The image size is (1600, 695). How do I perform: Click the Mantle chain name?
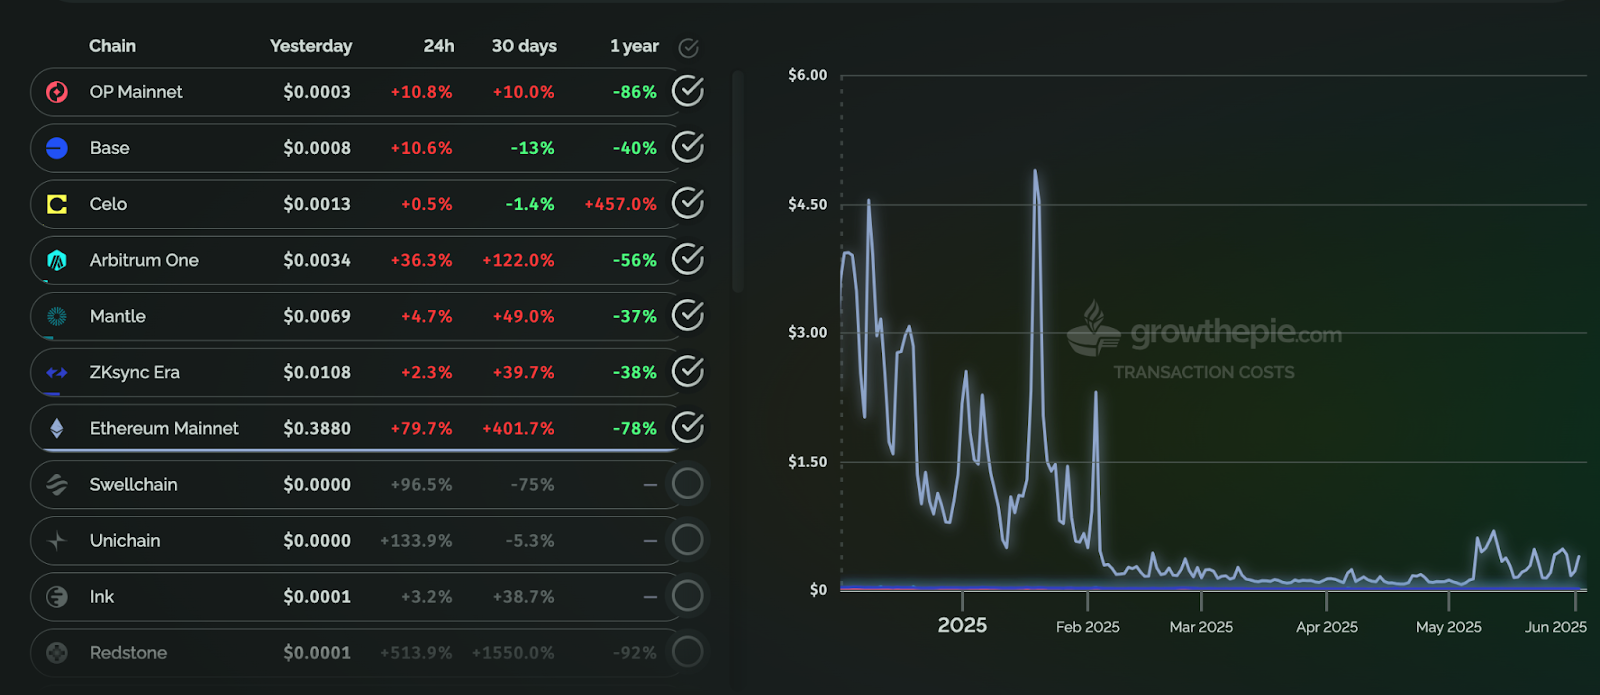pos(118,316)
